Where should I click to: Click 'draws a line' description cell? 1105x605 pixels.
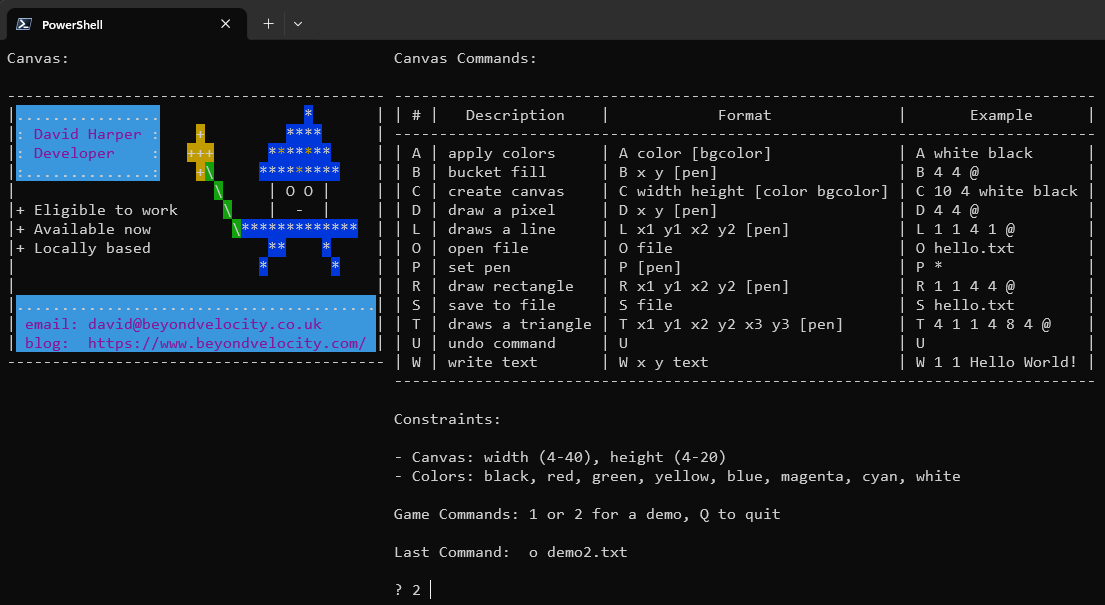502,229
